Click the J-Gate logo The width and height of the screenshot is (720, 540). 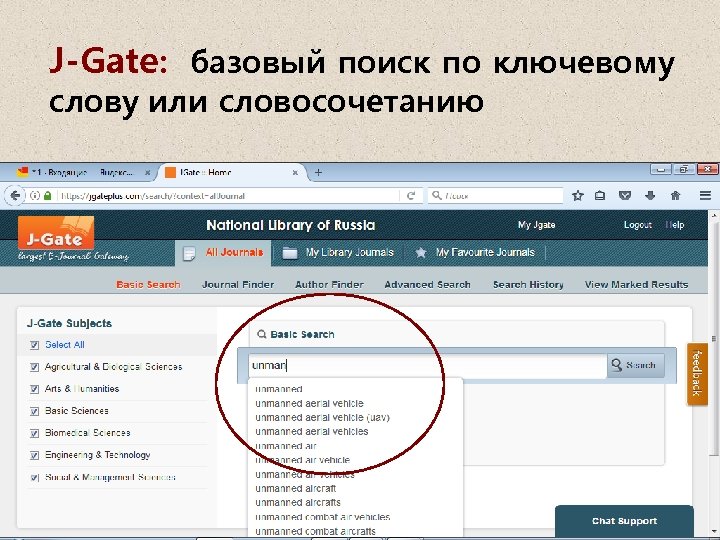pyautogui.click(x=56, y=233)
